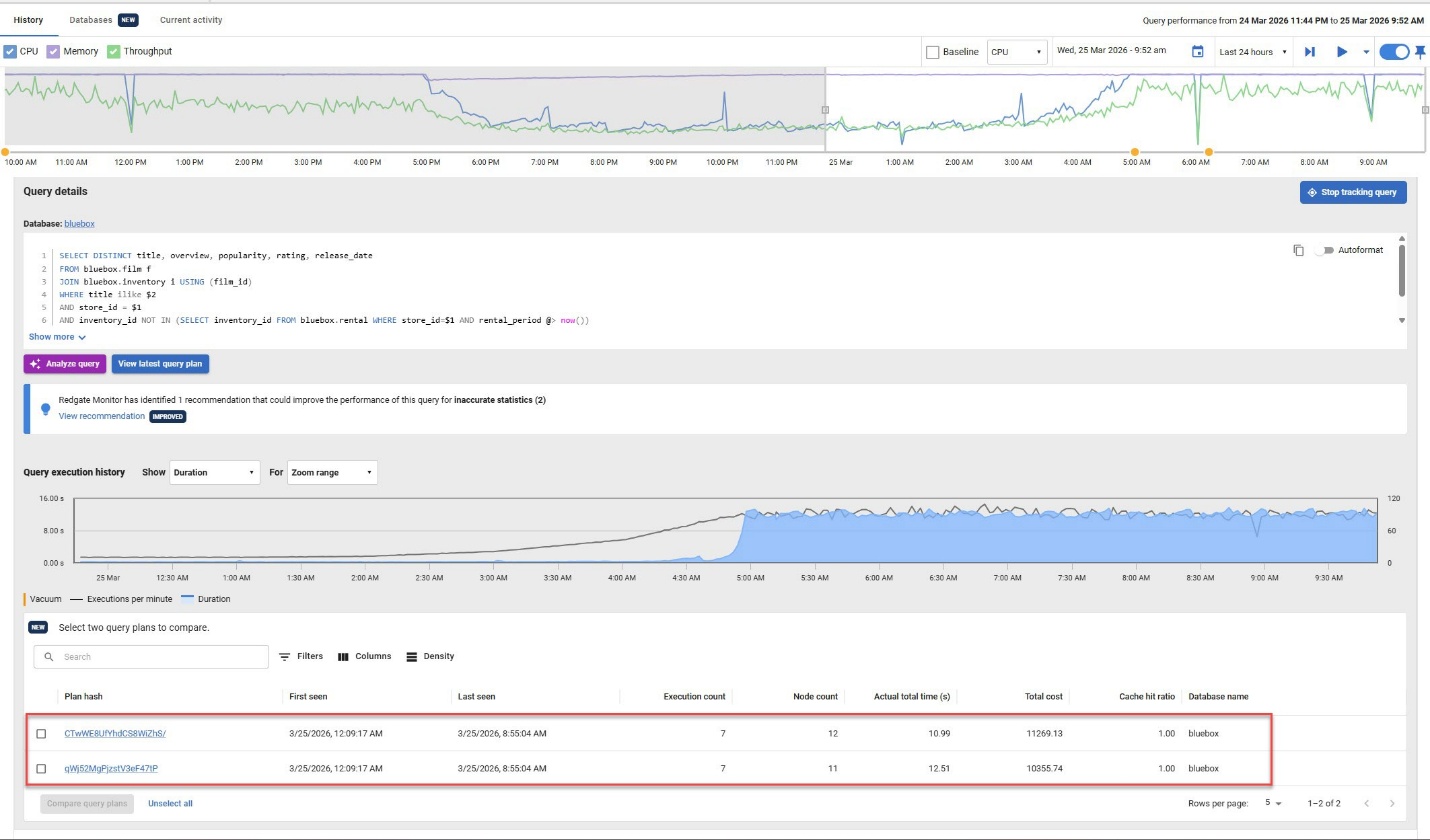Enable the Baseline comparison checkbox
Viewport: 1430px width, 840px height.
(932, 51)
